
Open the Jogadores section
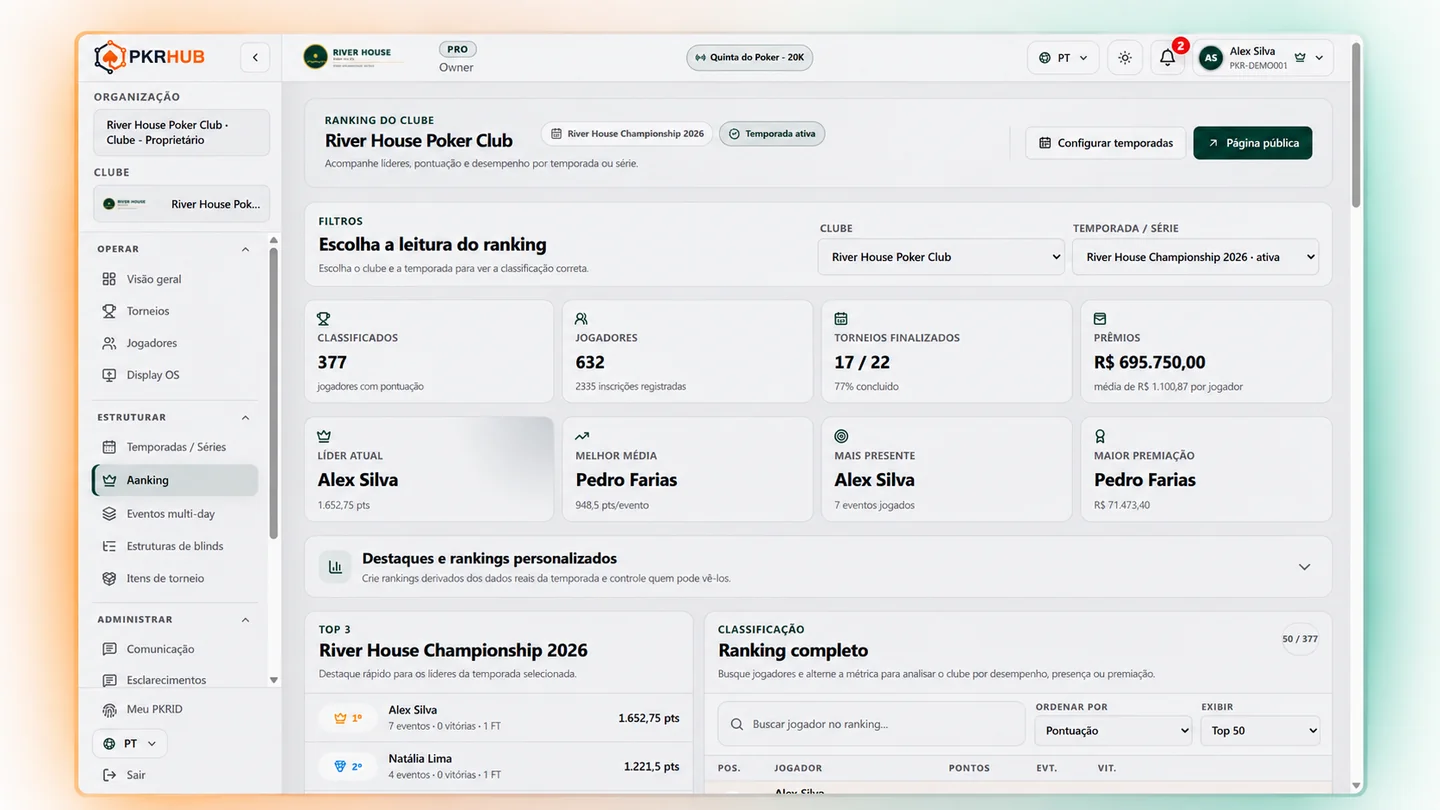pyautogui.click(x=151, y=343)
